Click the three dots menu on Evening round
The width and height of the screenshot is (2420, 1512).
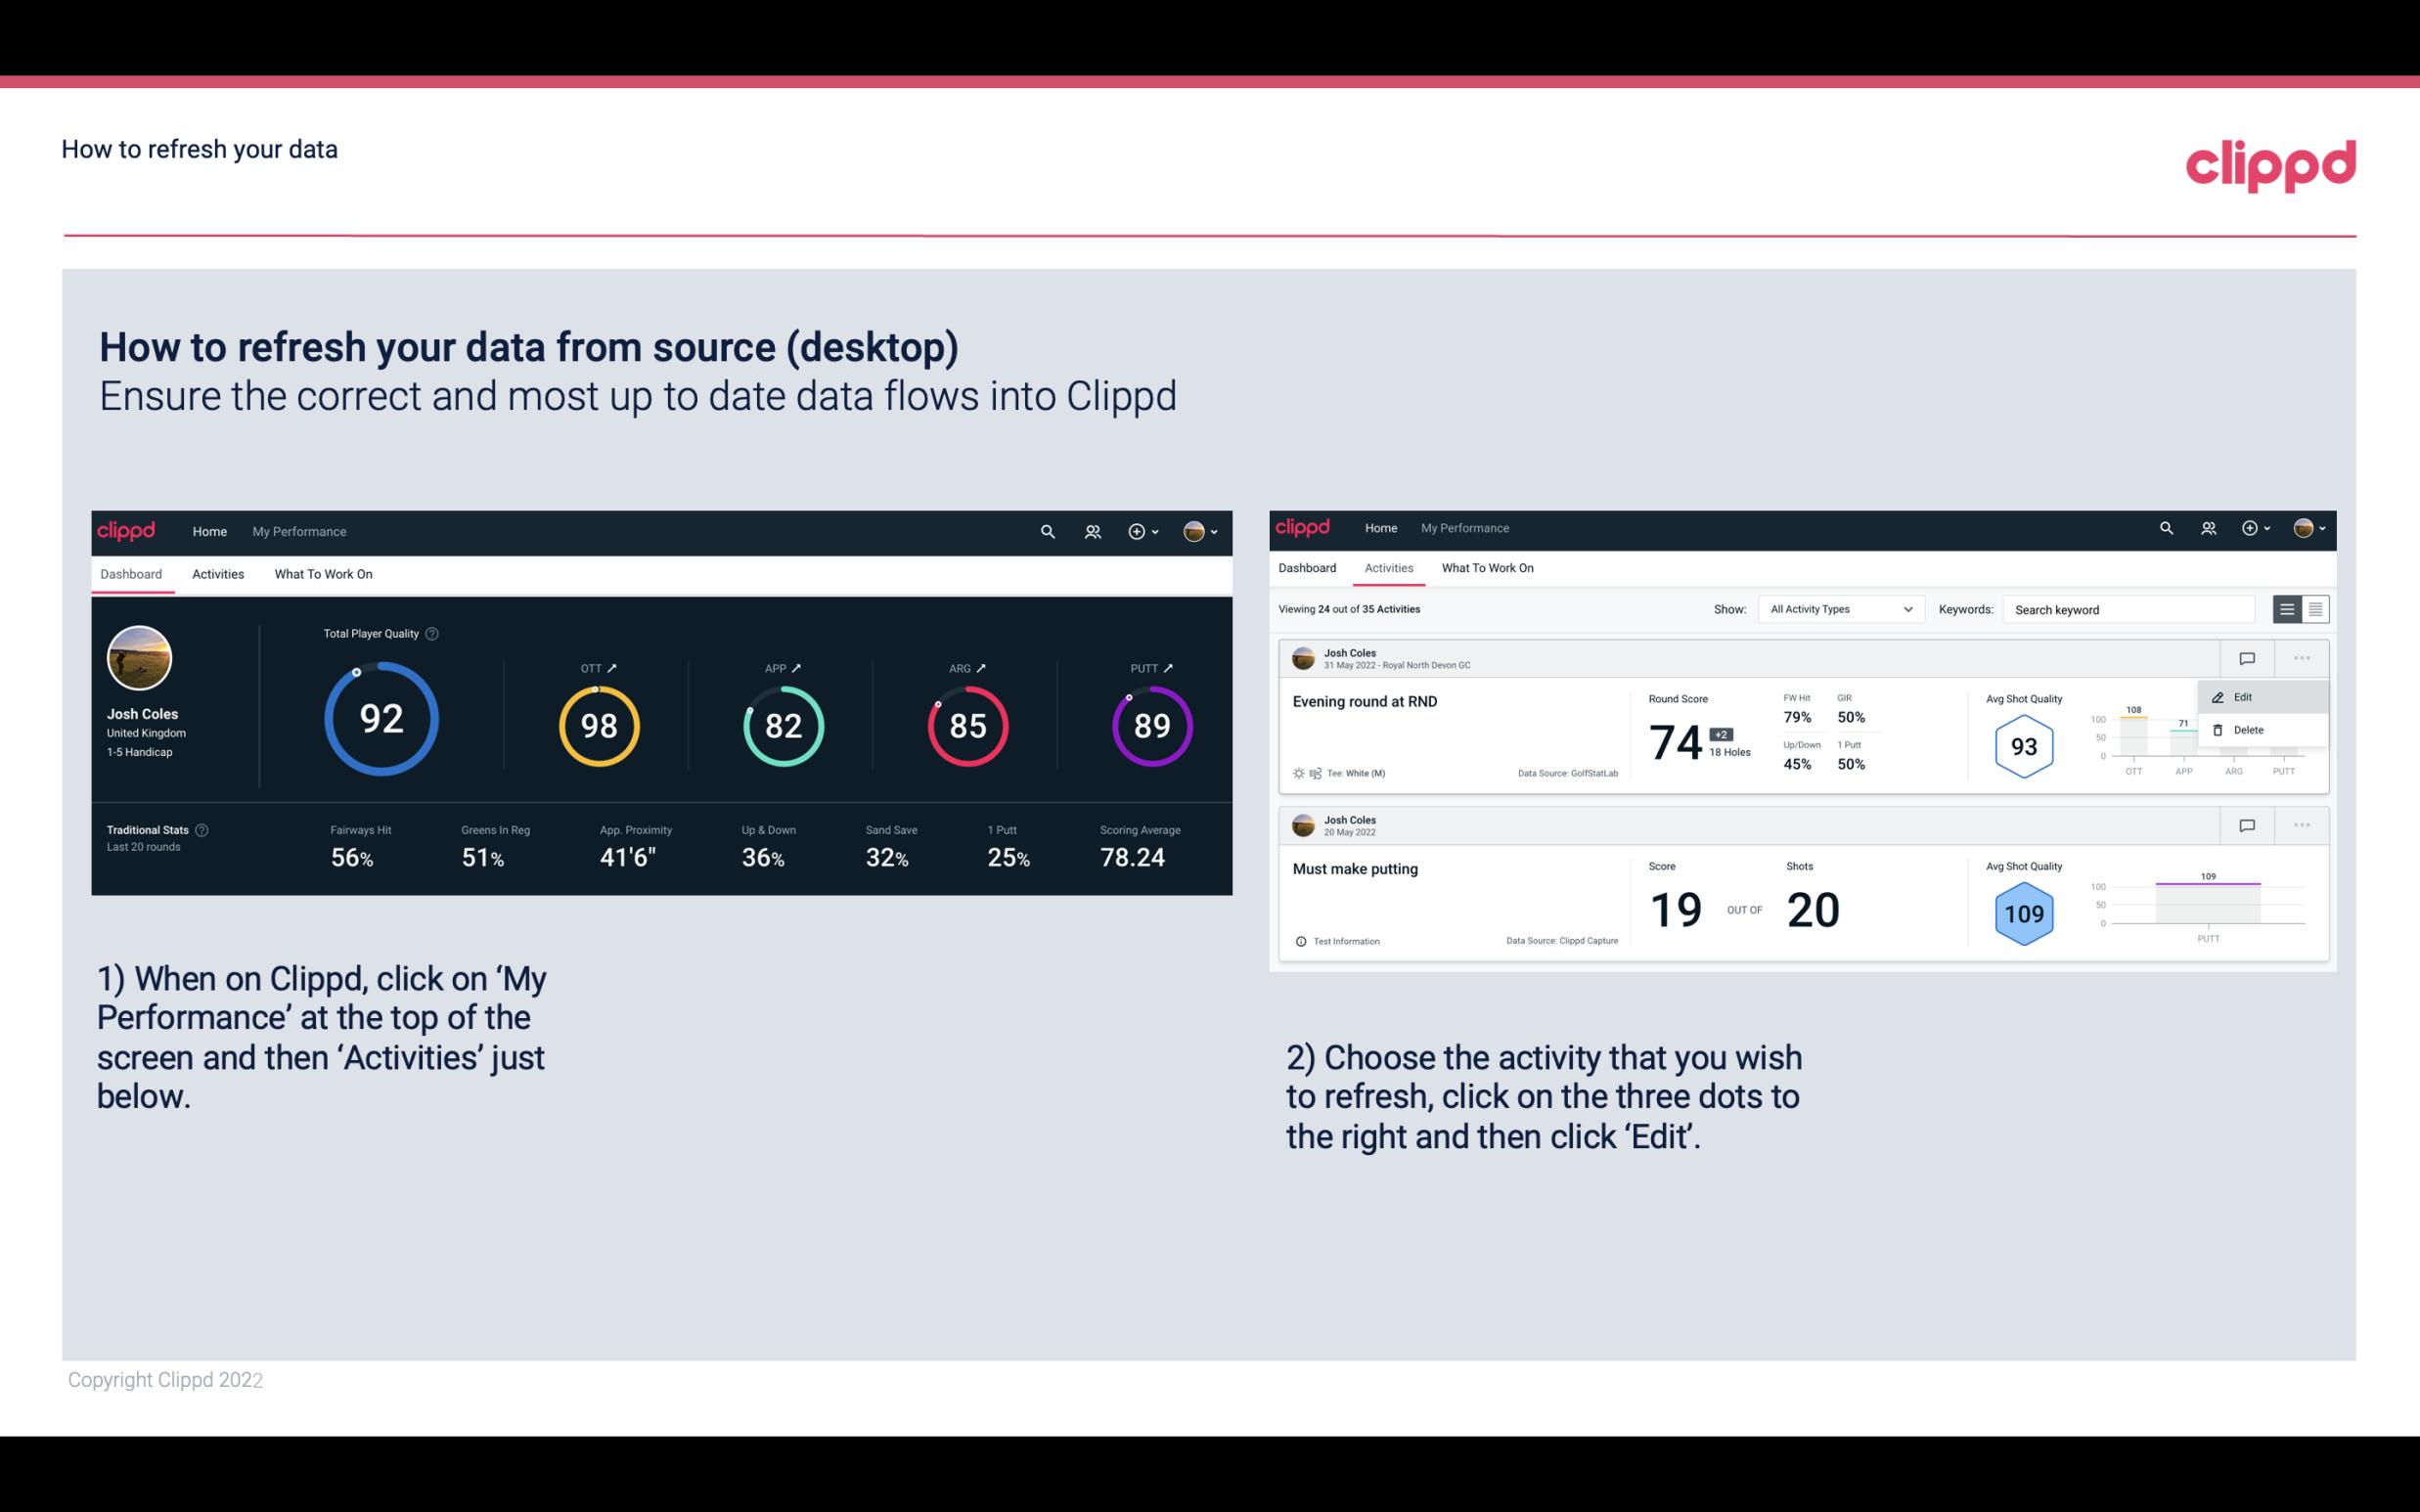(x=2300, y=656)
